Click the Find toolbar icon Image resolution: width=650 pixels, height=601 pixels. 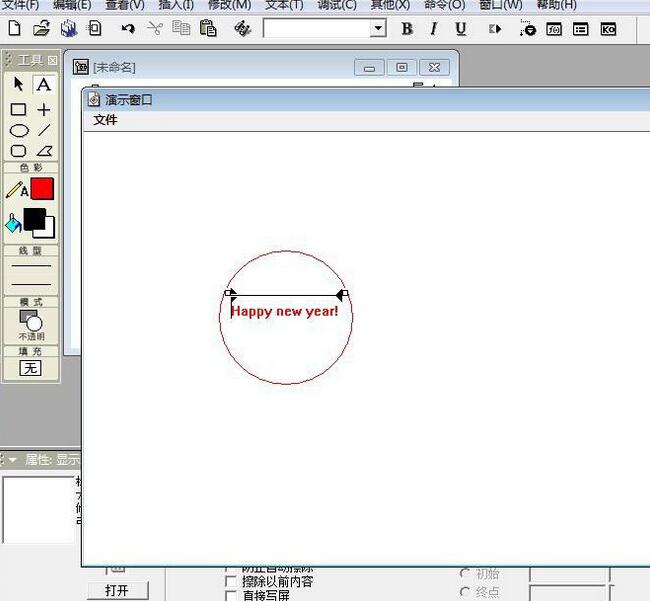[243, 29]
